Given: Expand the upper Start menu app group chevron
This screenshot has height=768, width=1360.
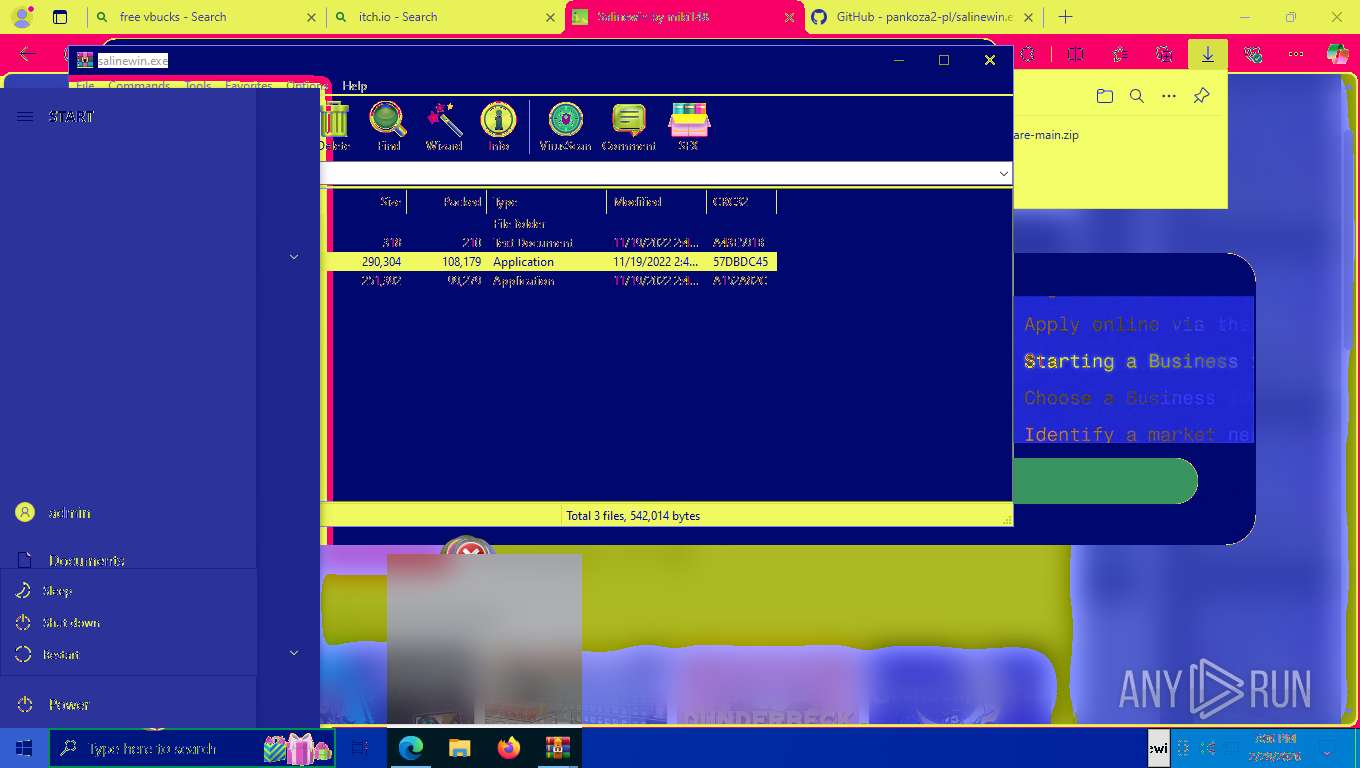Looking at the screenshot, I should point(294,257).
